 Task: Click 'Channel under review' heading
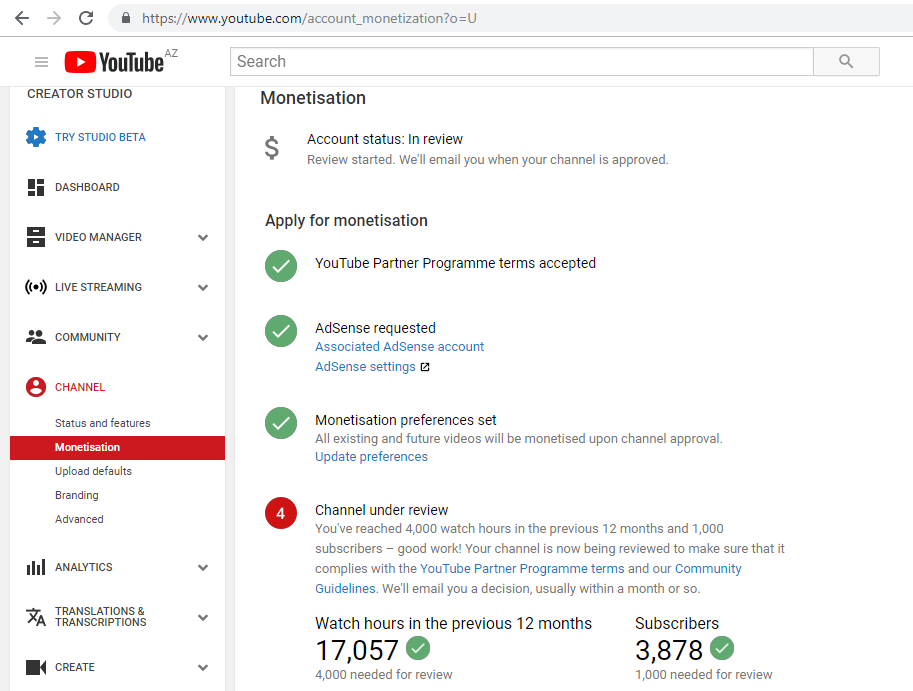pos(381,511)
